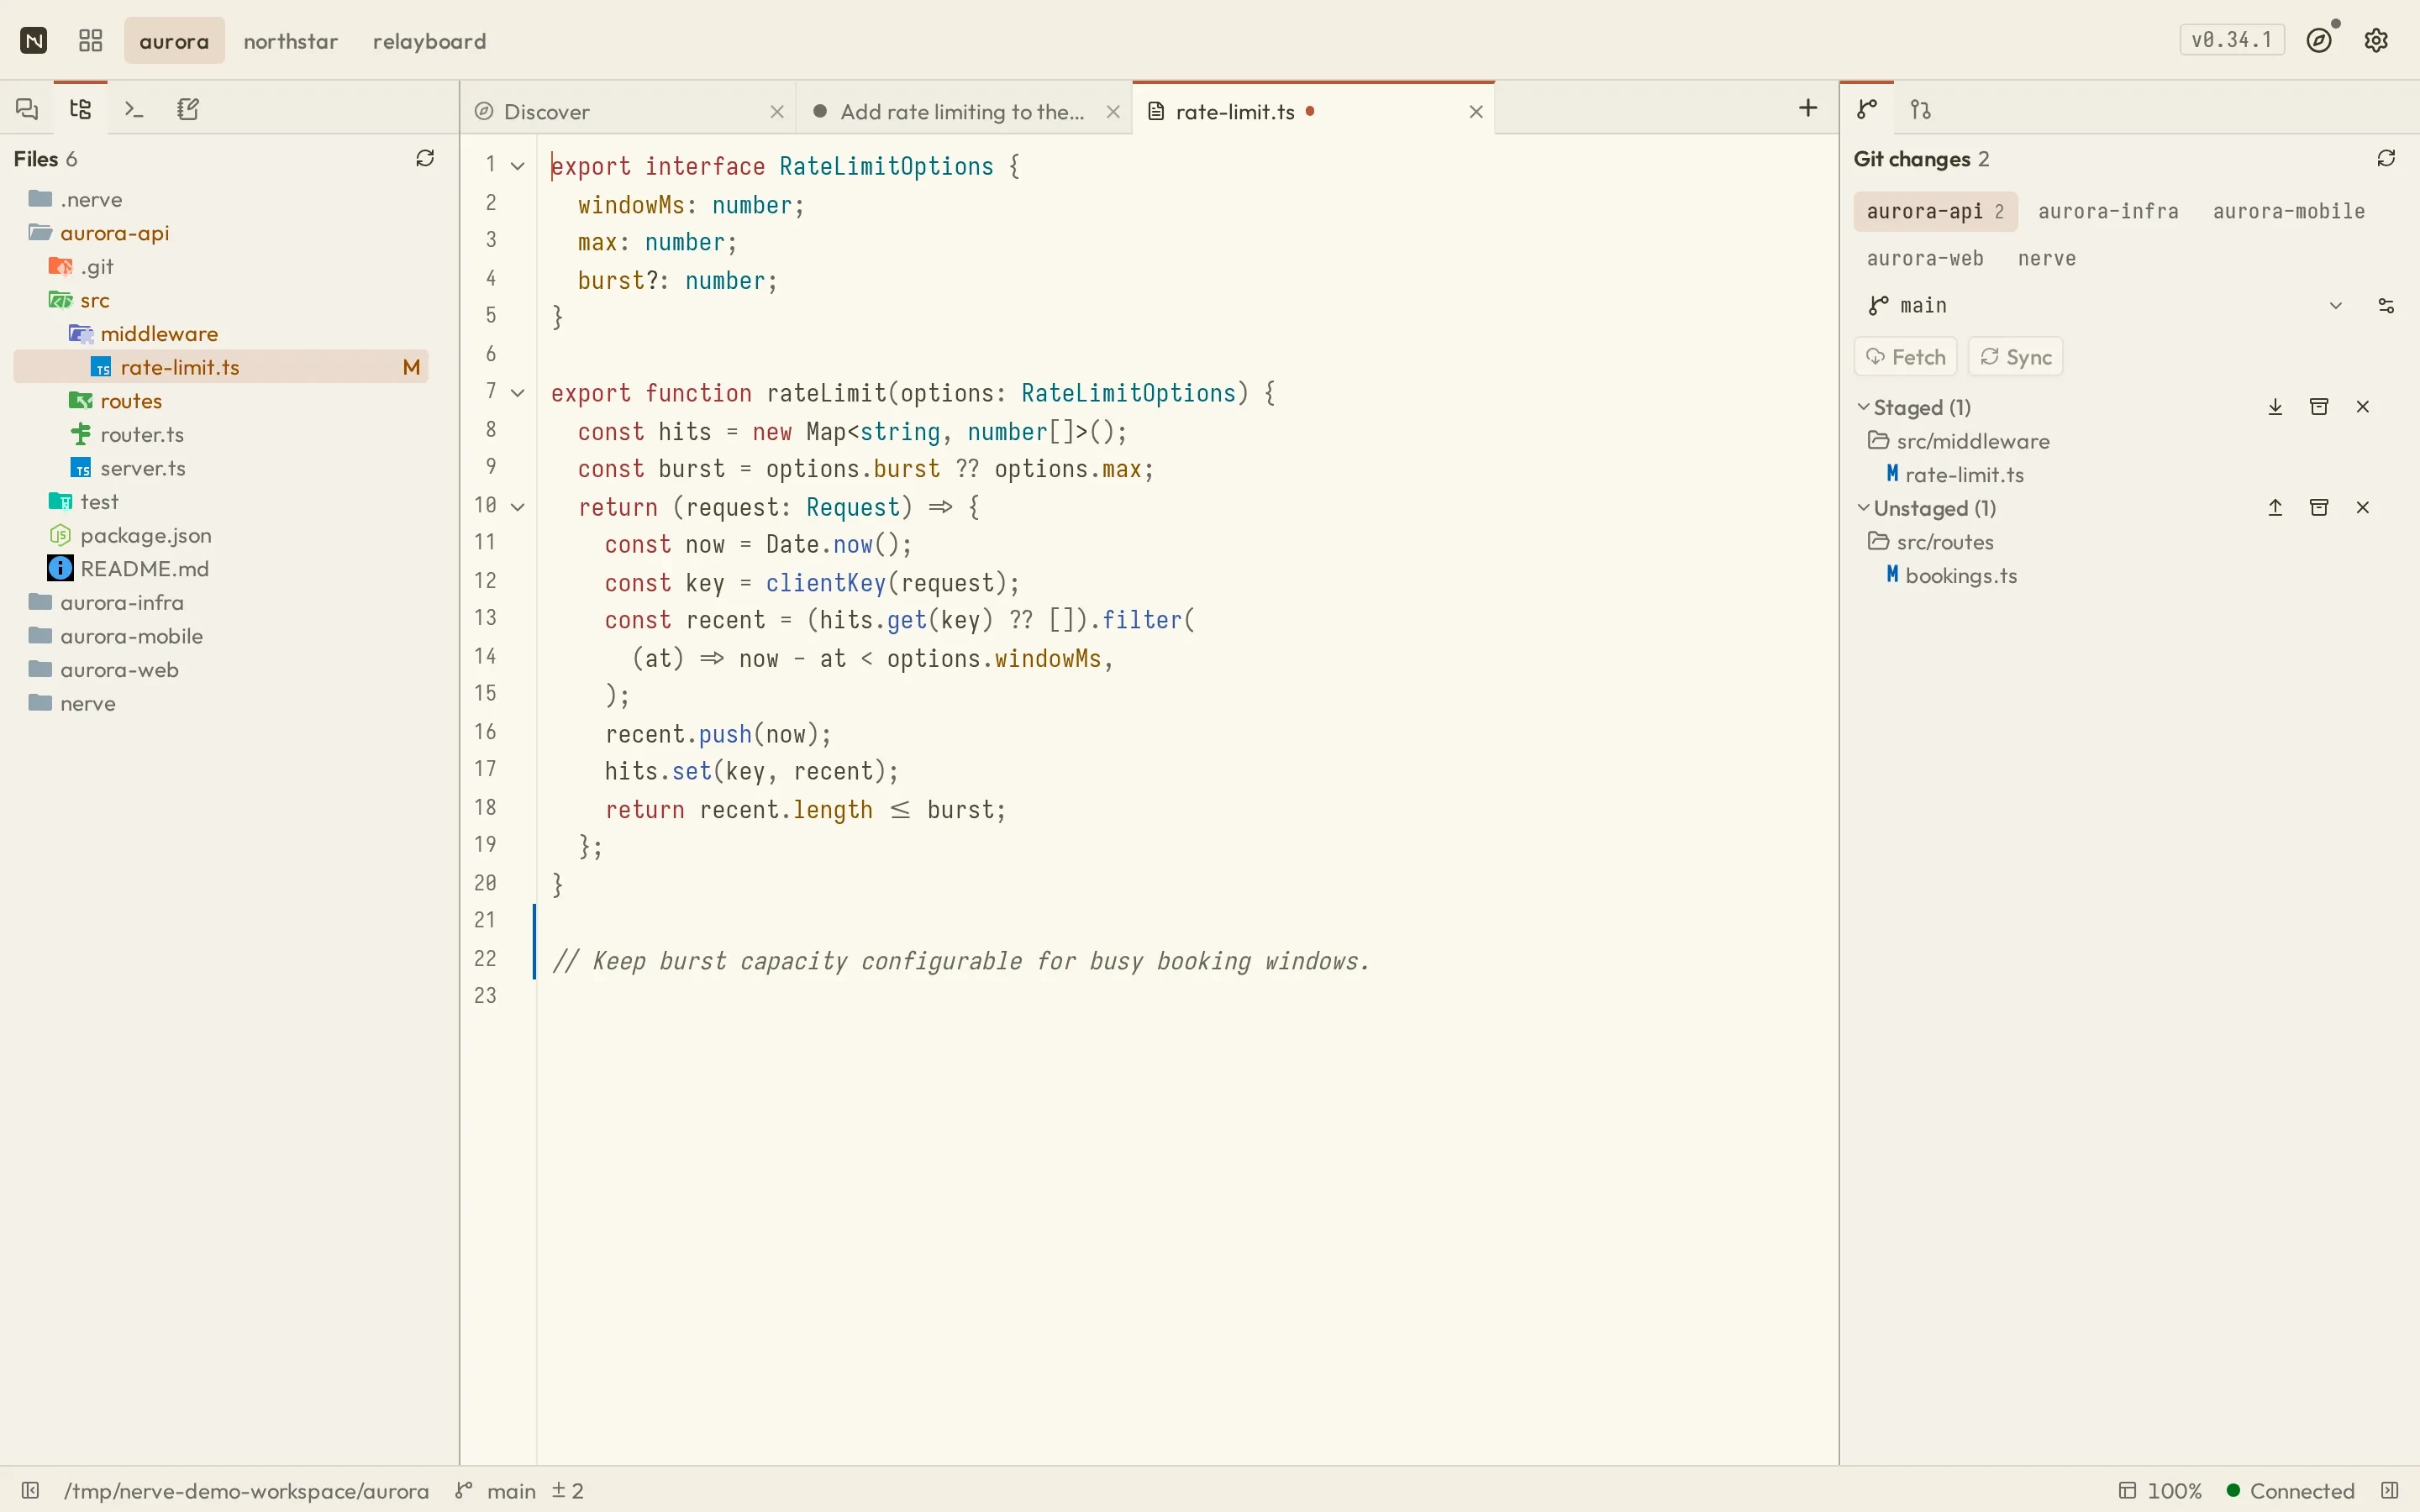Open the workspaces grid icon
2420x1512 pixels.
pyautogui.click(x=91, y=40)
